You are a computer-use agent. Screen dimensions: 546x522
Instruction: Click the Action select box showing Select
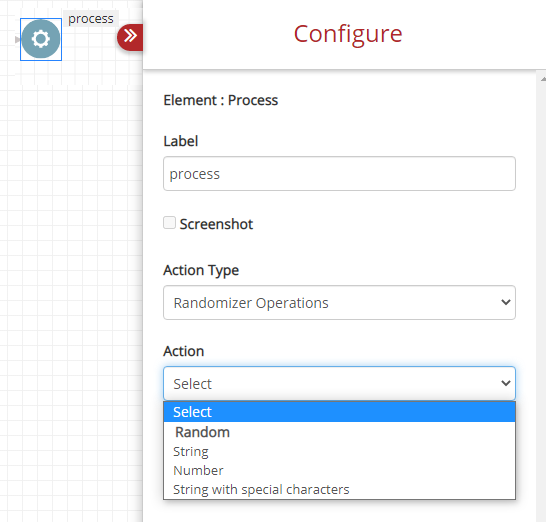point(339,383)
